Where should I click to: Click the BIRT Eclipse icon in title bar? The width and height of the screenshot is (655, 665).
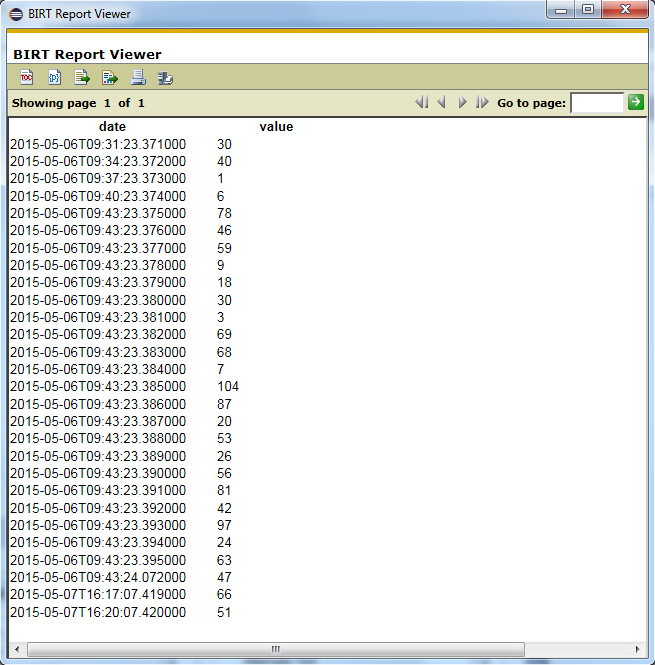(16, 14)
